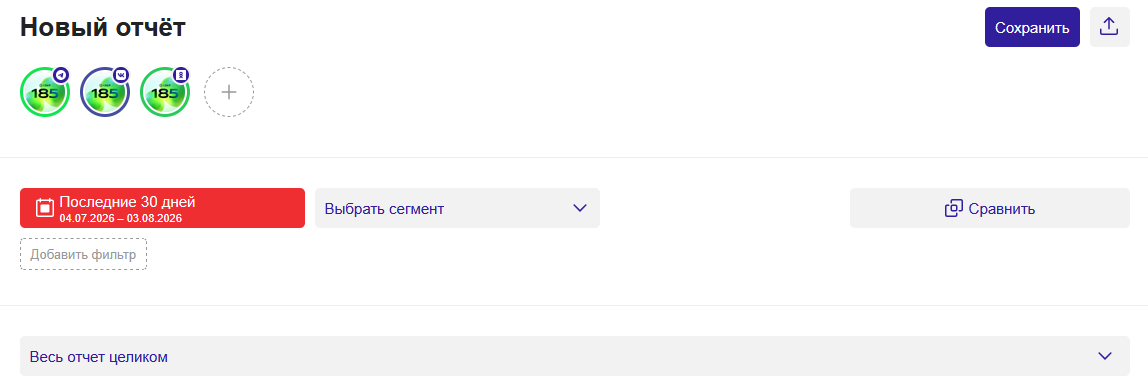Image resolution: width=1148 pixels, height=386 pixels.
Task: Click the date range 04.07.2026 – 03.08.2026
Action: (121, 218)
